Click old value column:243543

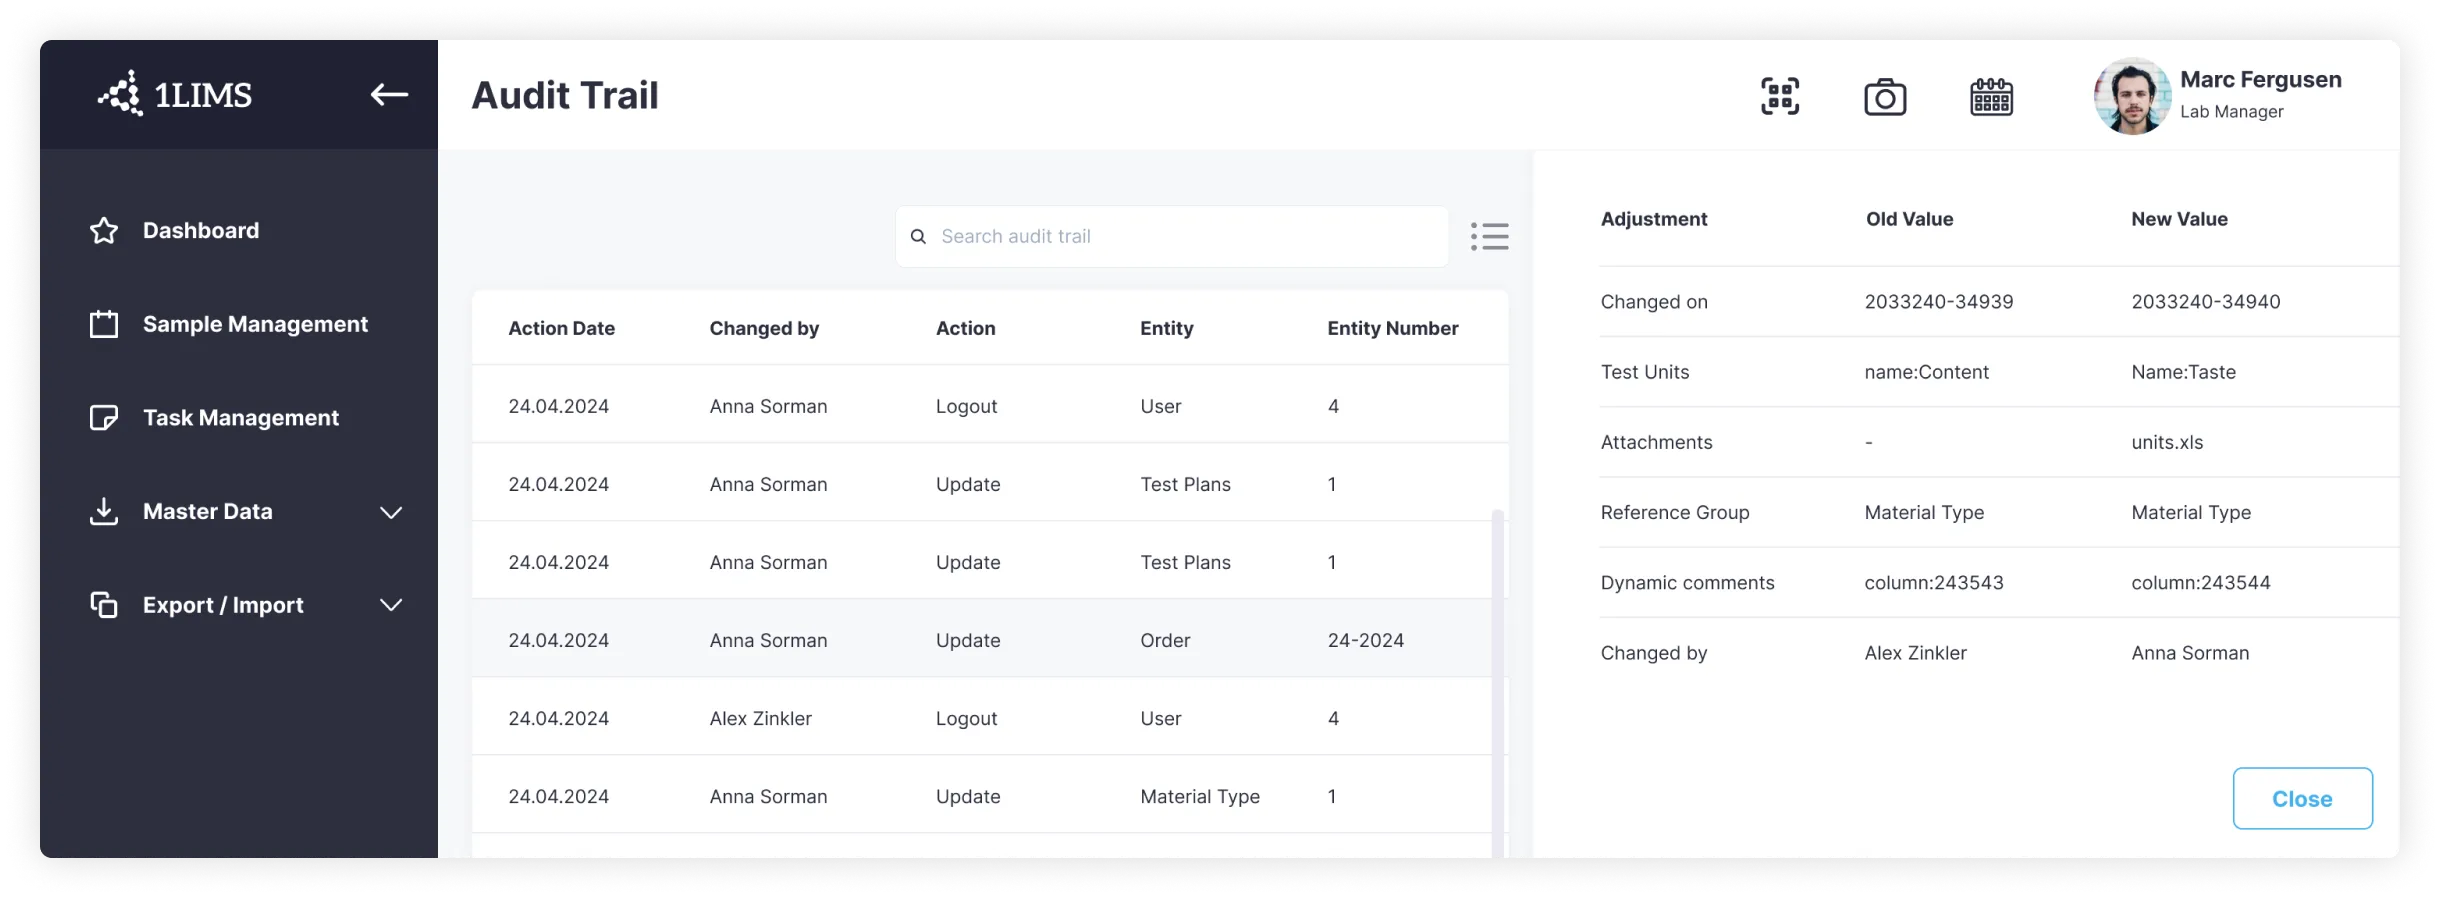pos(1933,583)
